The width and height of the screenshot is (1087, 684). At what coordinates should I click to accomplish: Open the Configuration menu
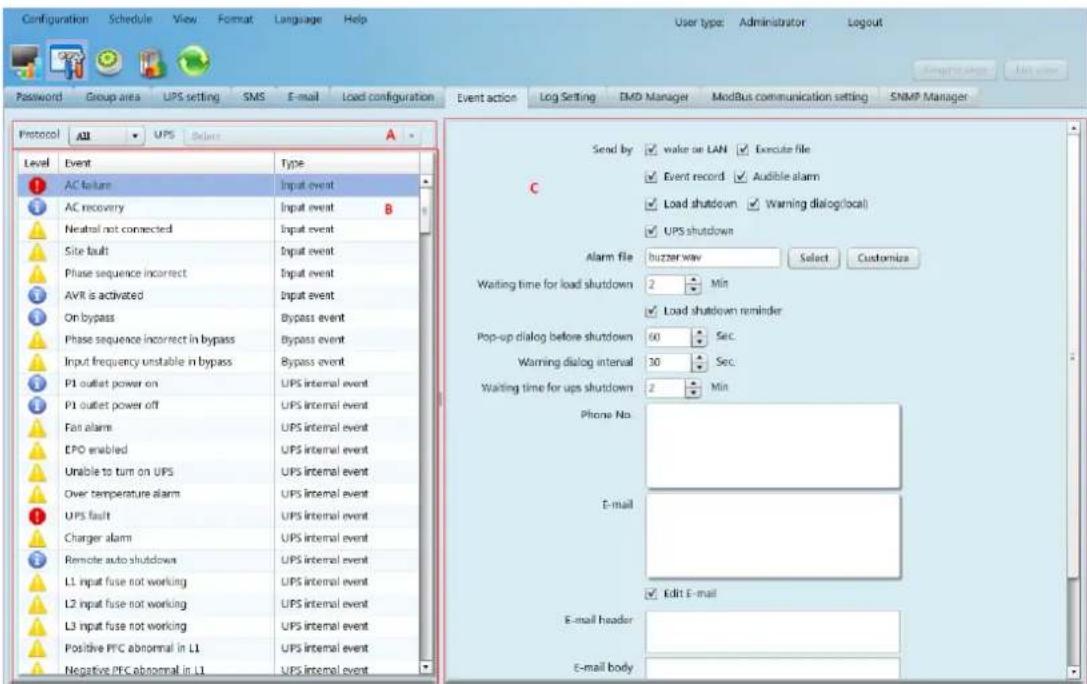click(x=55, y=19)
